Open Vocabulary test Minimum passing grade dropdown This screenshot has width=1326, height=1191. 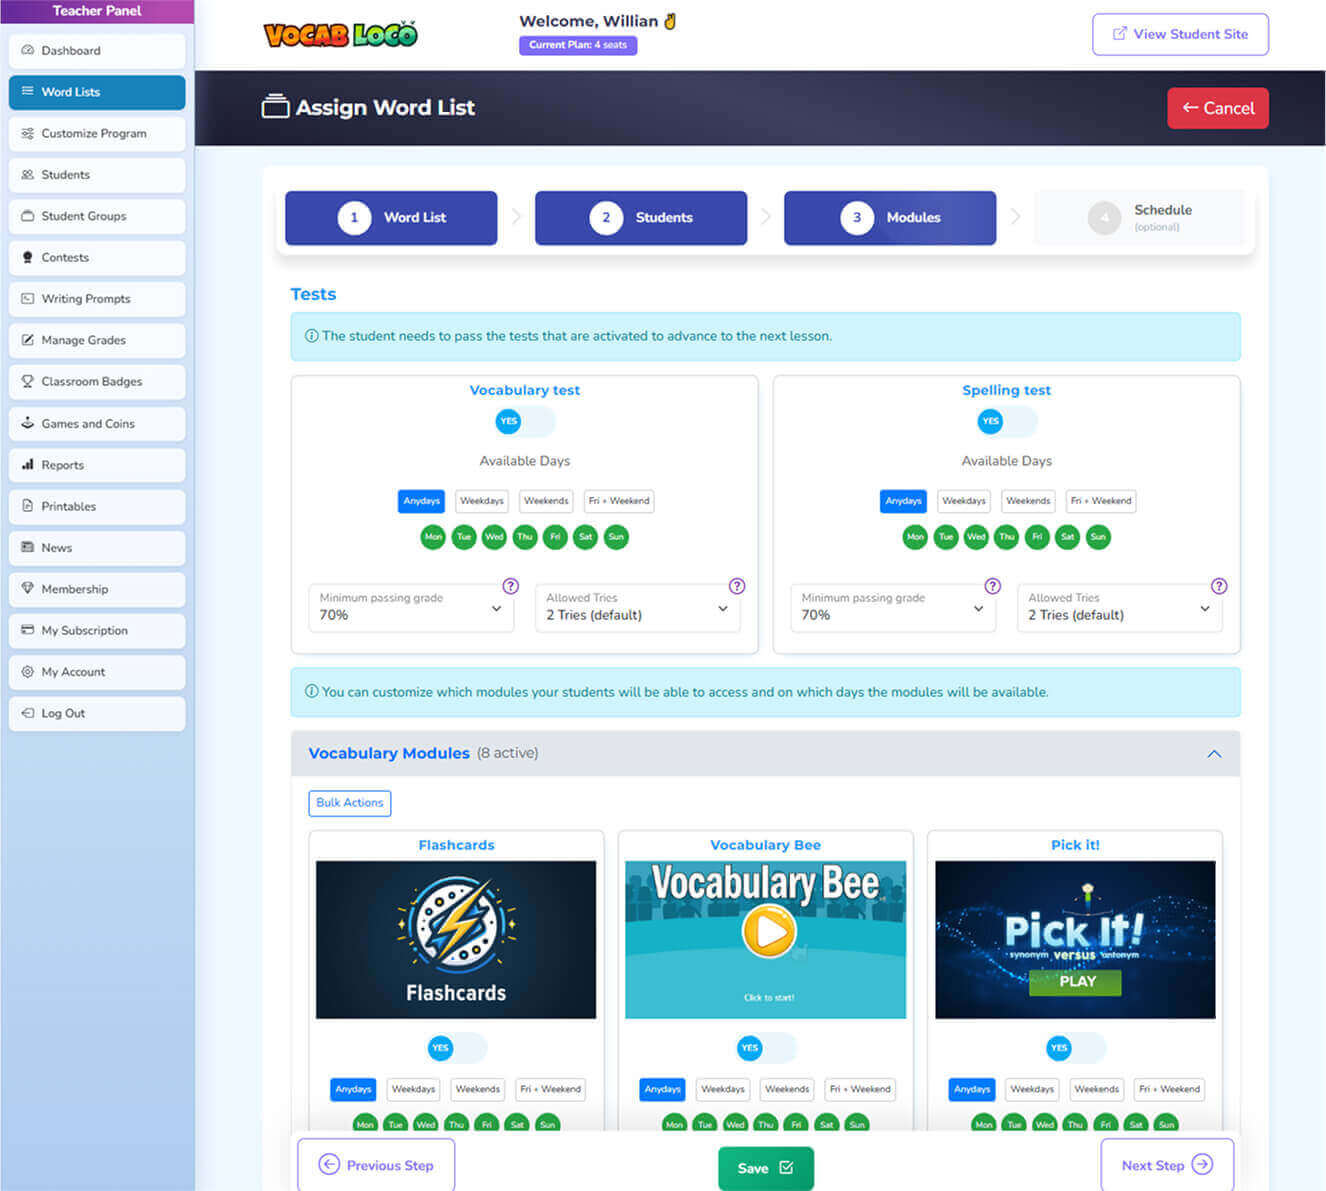[x=411, y=608]
